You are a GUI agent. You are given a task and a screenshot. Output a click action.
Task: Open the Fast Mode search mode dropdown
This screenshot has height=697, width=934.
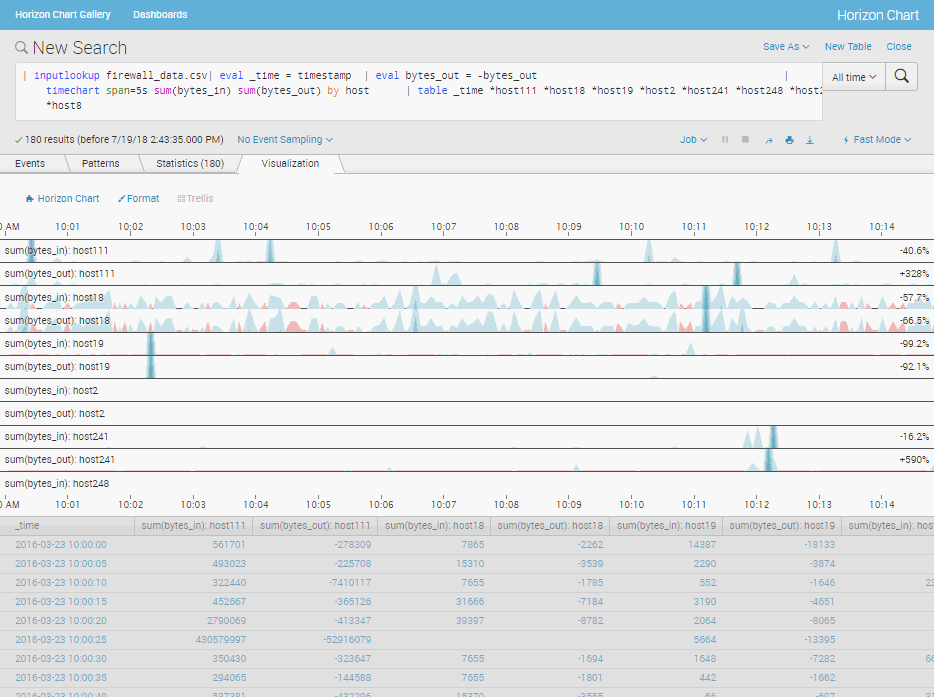coord(877,139)
